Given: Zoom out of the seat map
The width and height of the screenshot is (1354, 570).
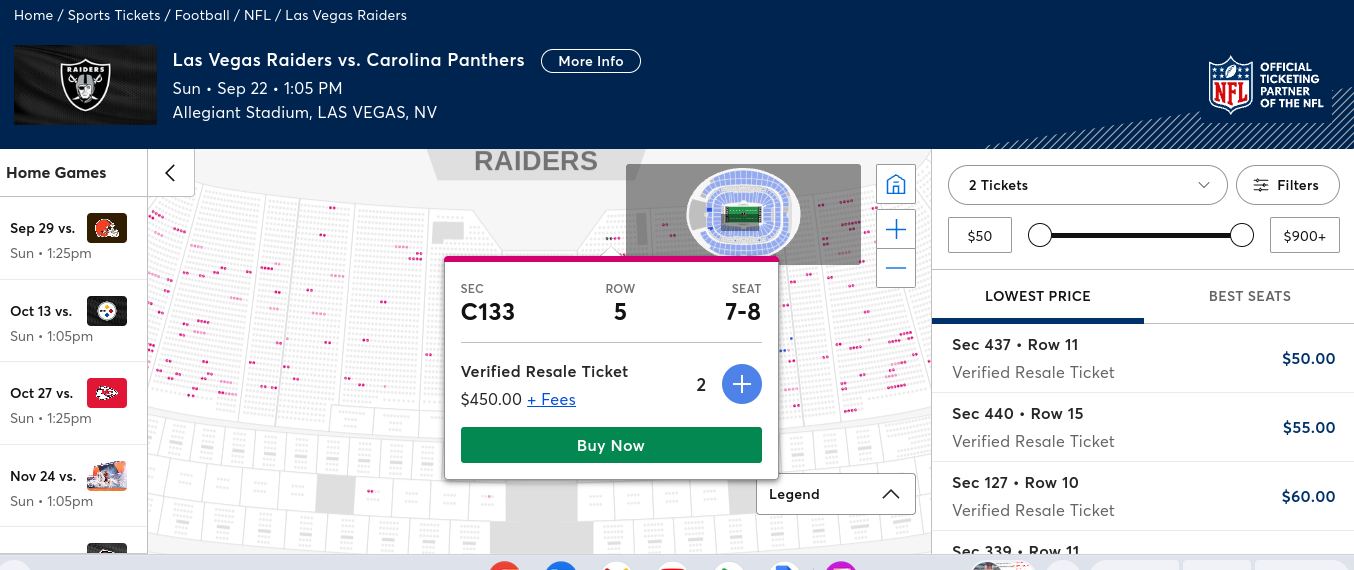Looking at the screenshot, I should tap(896, 268).
